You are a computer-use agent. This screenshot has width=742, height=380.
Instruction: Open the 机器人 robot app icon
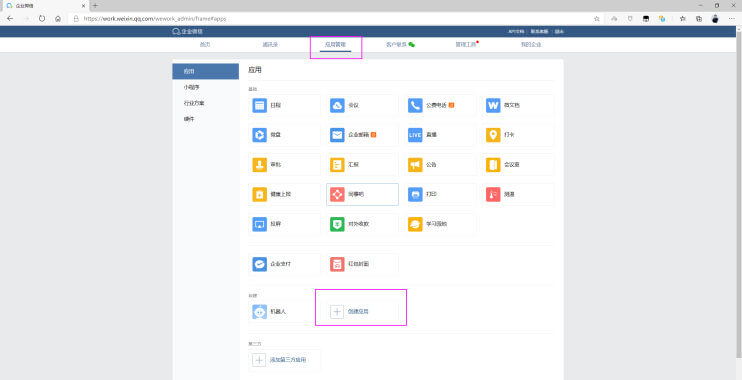[x=259, y=312]
